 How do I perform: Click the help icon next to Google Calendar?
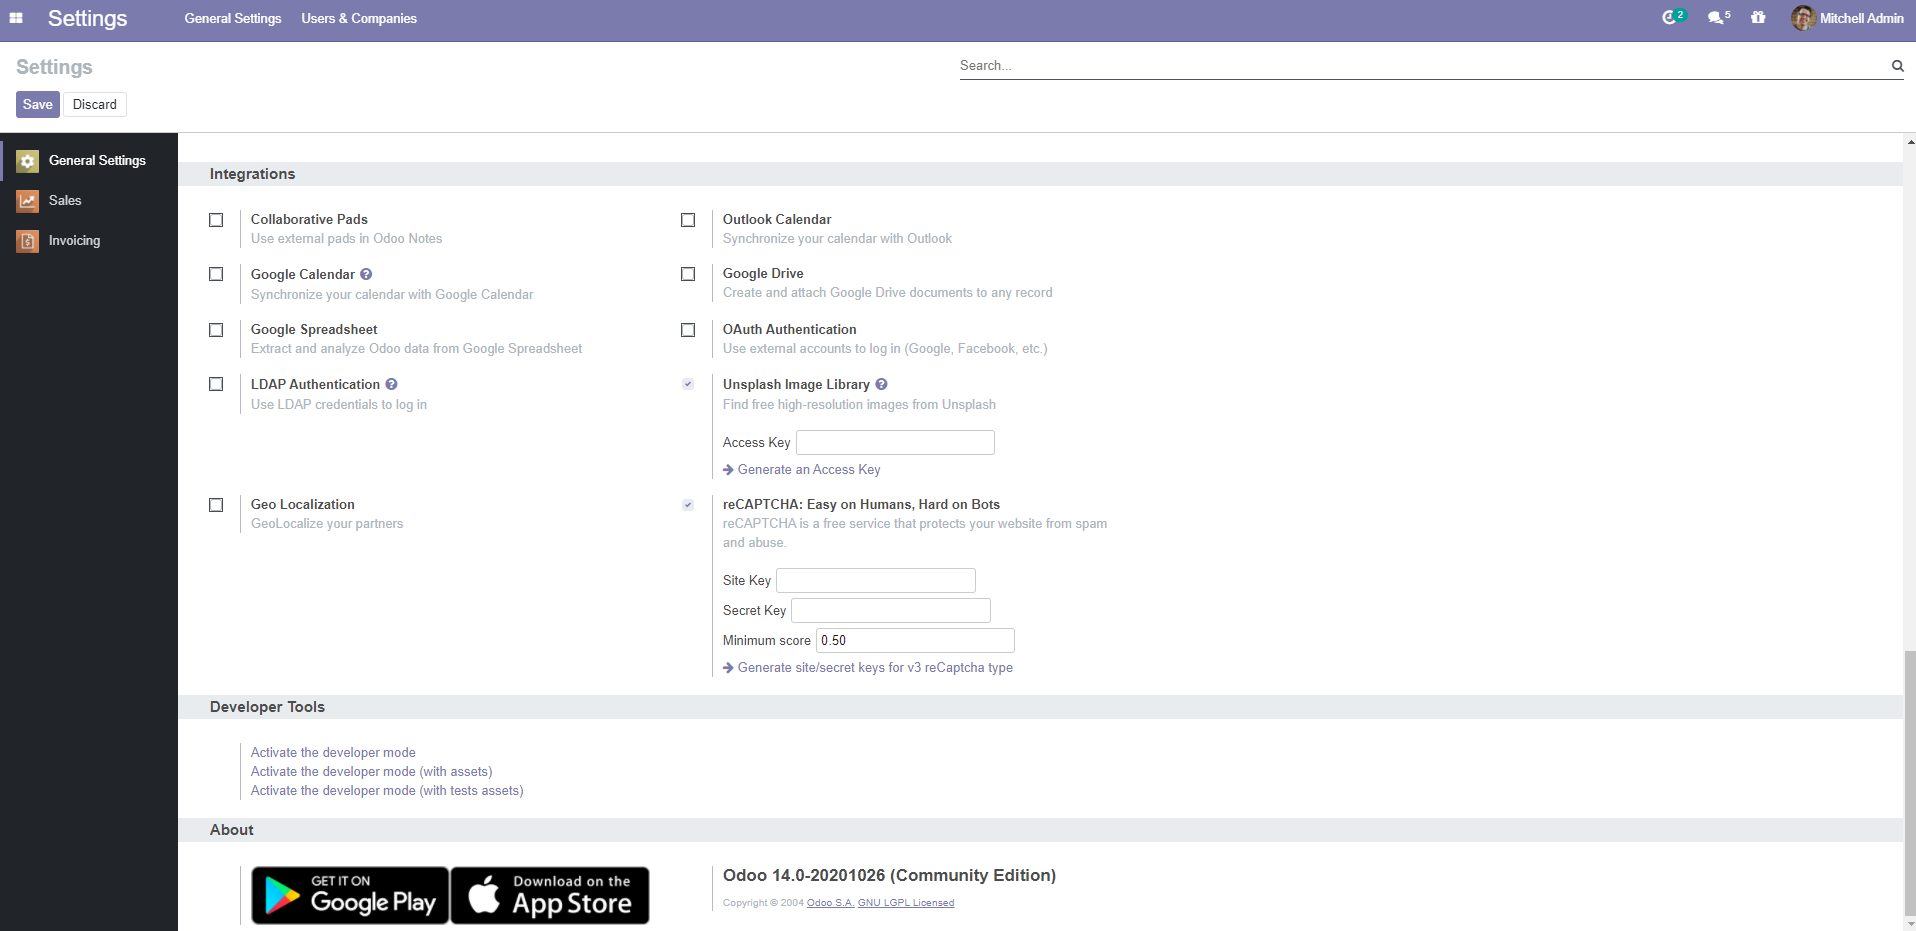366,274
